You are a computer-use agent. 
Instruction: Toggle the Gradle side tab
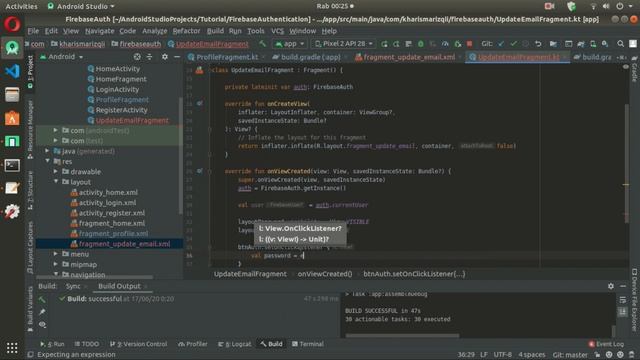[x=634, y=70]
